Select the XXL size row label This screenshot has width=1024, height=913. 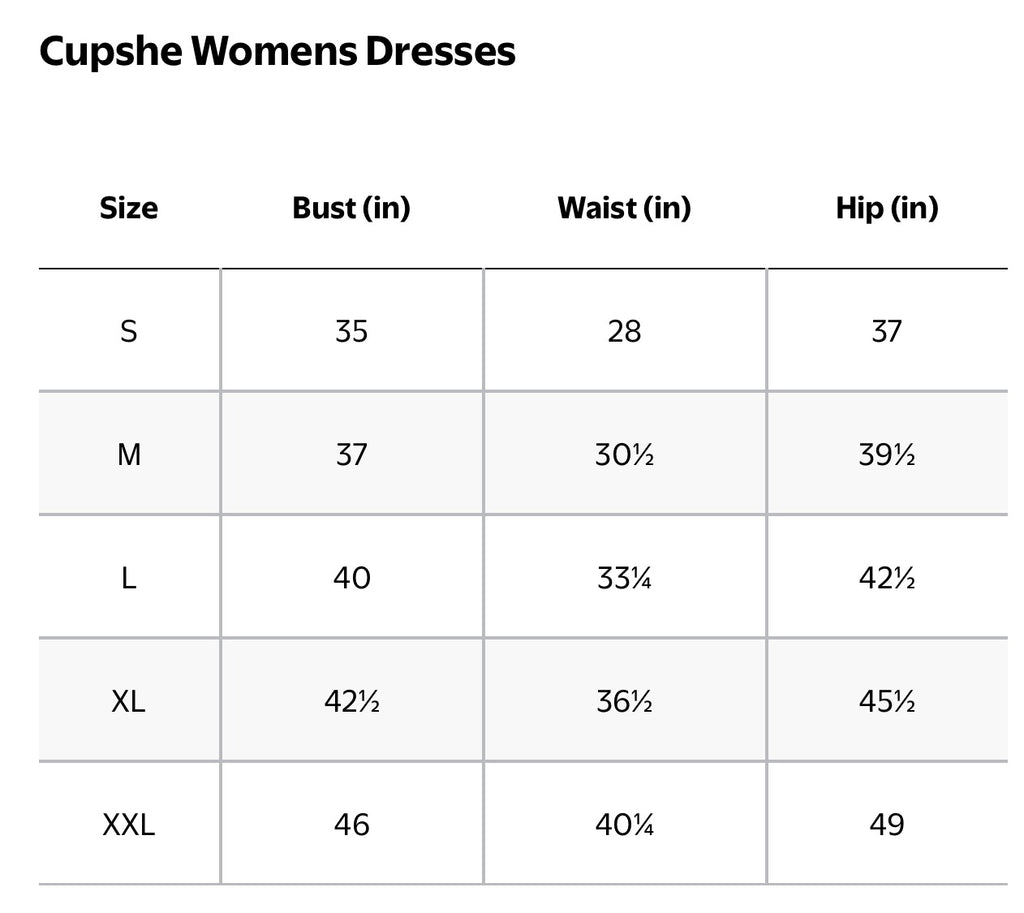click(129, 825)
